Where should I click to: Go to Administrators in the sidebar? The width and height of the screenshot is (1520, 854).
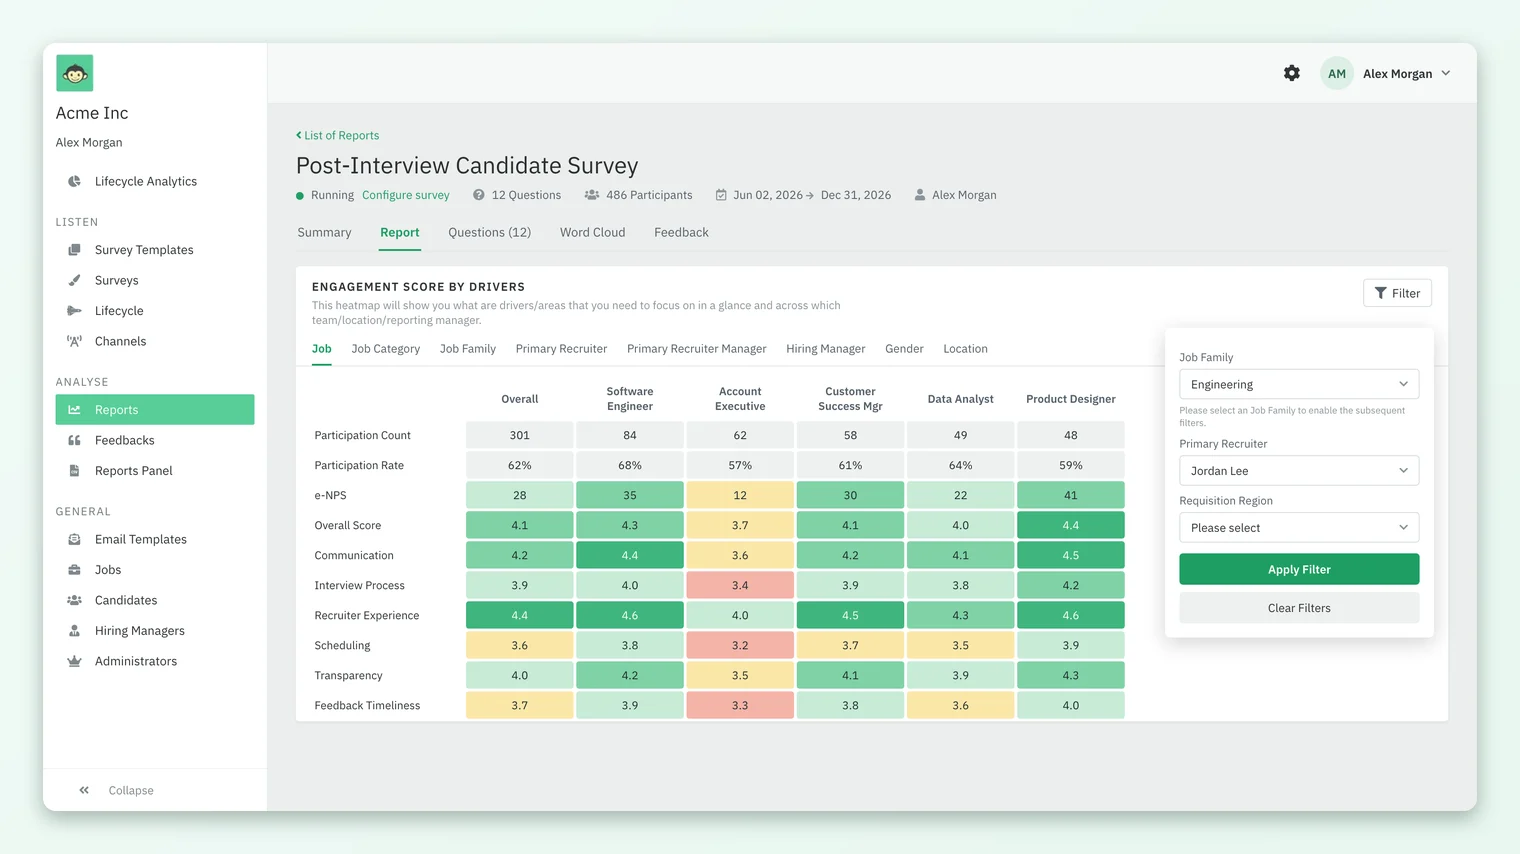(x=135, y=661)
